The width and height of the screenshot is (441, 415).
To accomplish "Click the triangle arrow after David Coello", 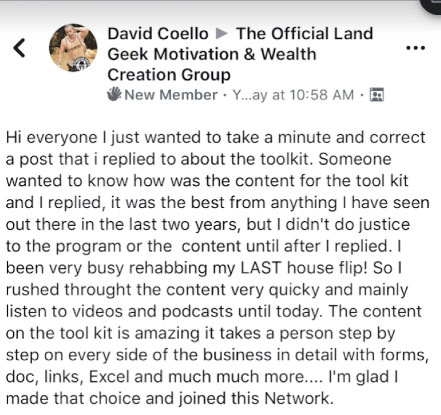I will coord(222,33).
